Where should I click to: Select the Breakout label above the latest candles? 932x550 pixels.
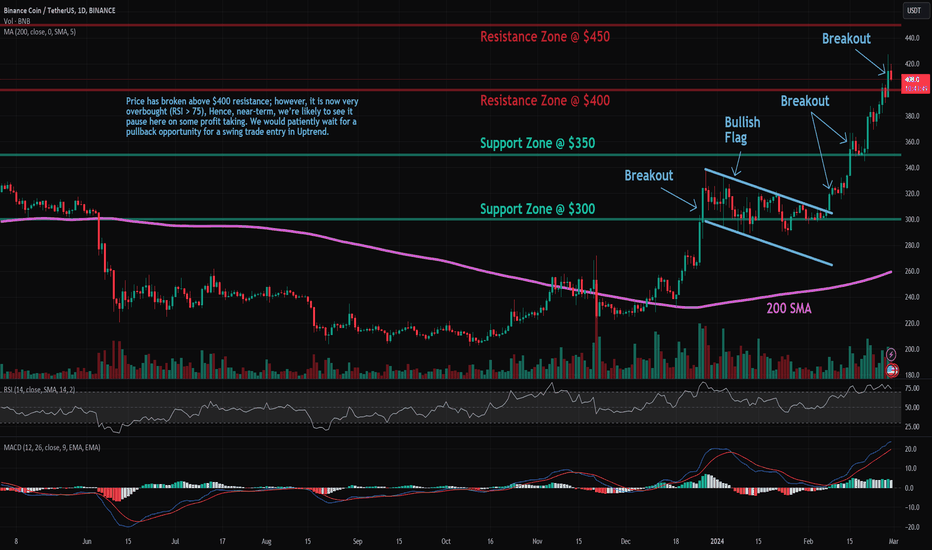(846, 39)
